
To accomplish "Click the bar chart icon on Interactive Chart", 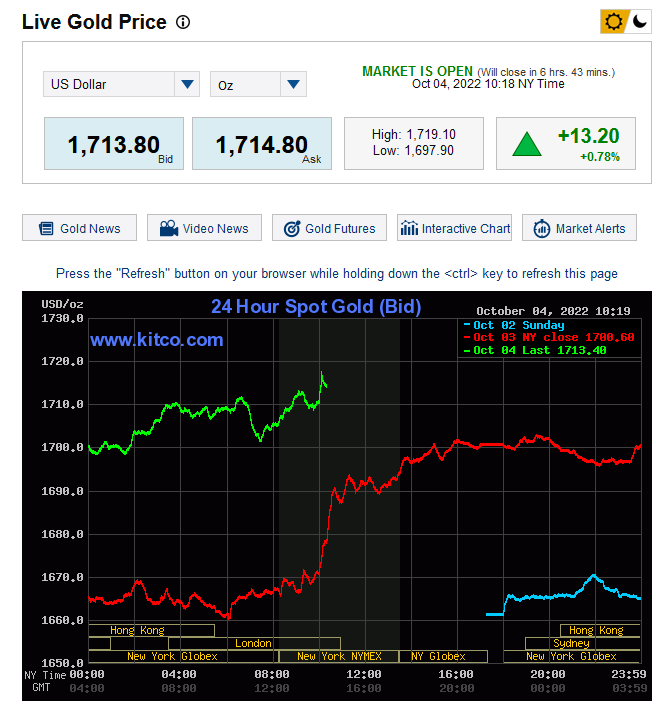I will (x=409, y=228).
